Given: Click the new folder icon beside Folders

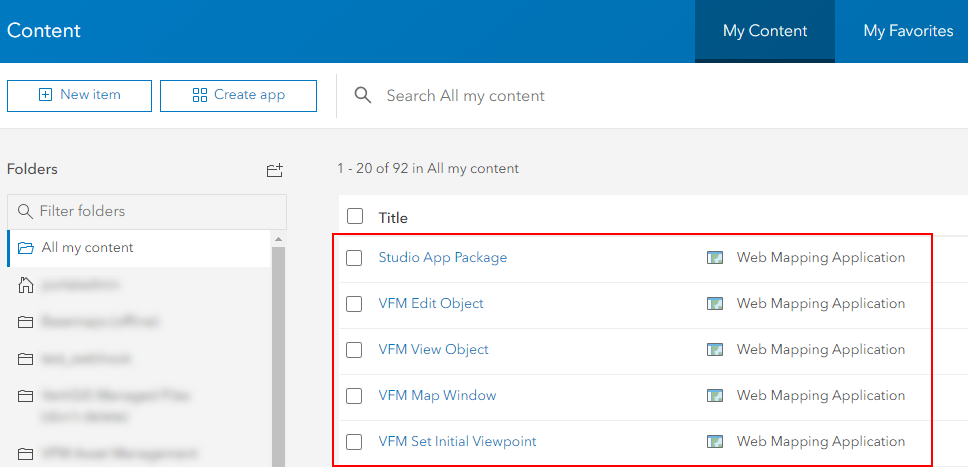Looking at the screenshot, I should (275, 170).
